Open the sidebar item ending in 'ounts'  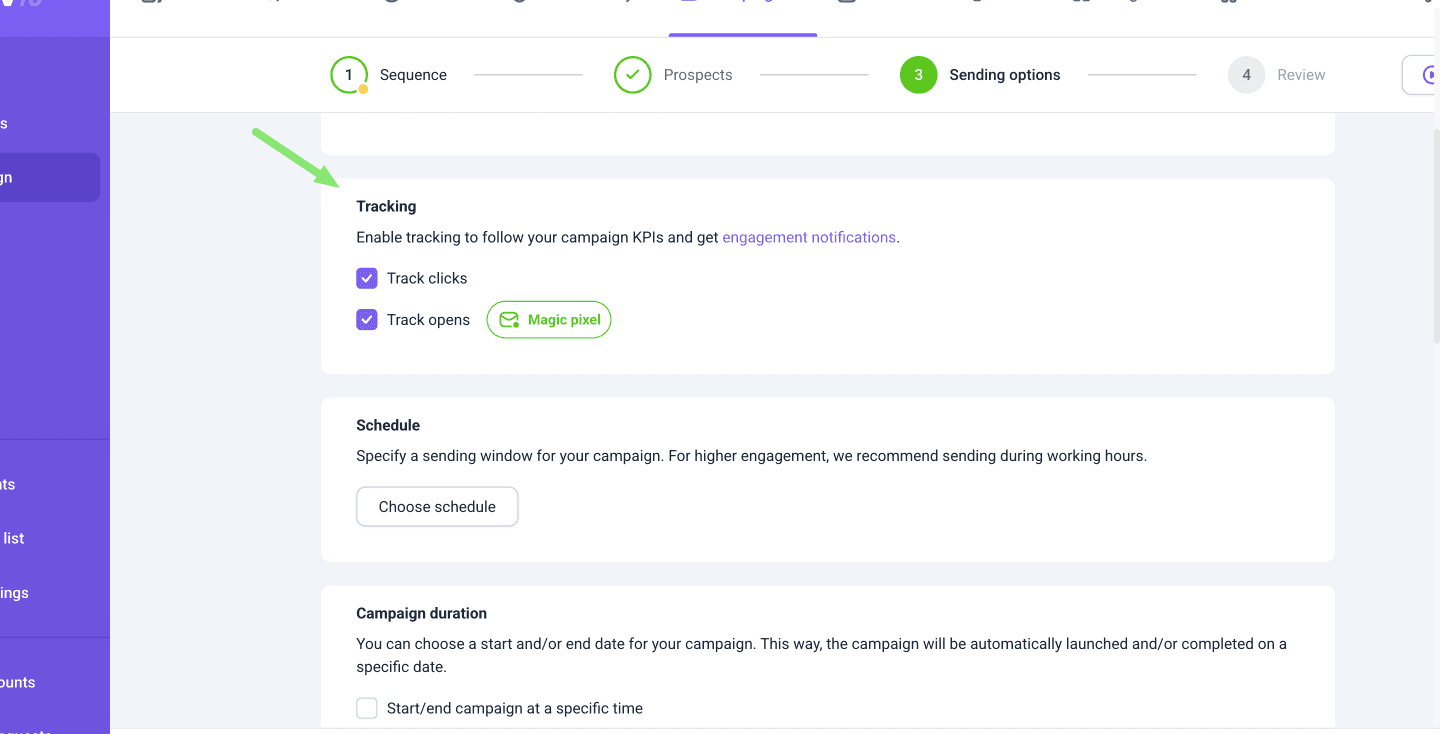pyautogui.click(x=18, y=682)
